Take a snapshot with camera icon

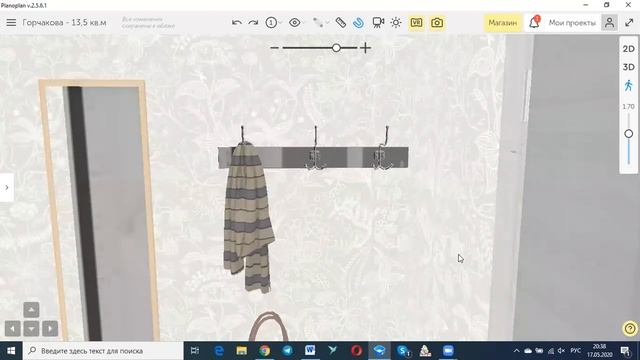[x=437, y=23]
